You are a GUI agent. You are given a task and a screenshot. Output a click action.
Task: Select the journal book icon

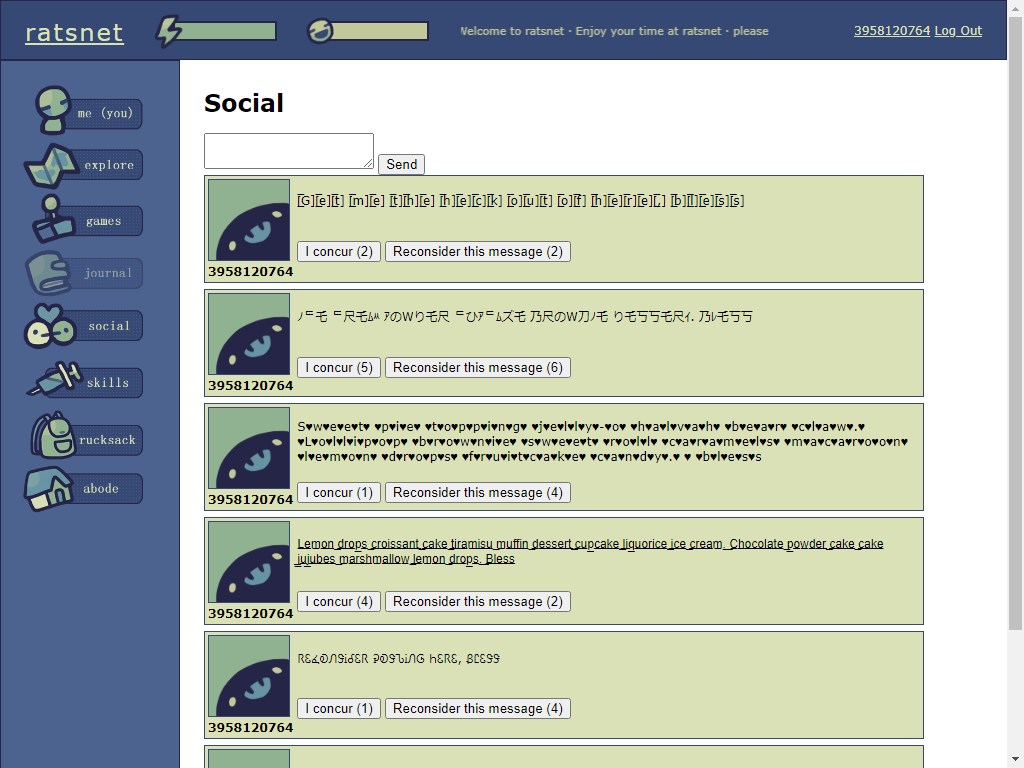point(48,272)
